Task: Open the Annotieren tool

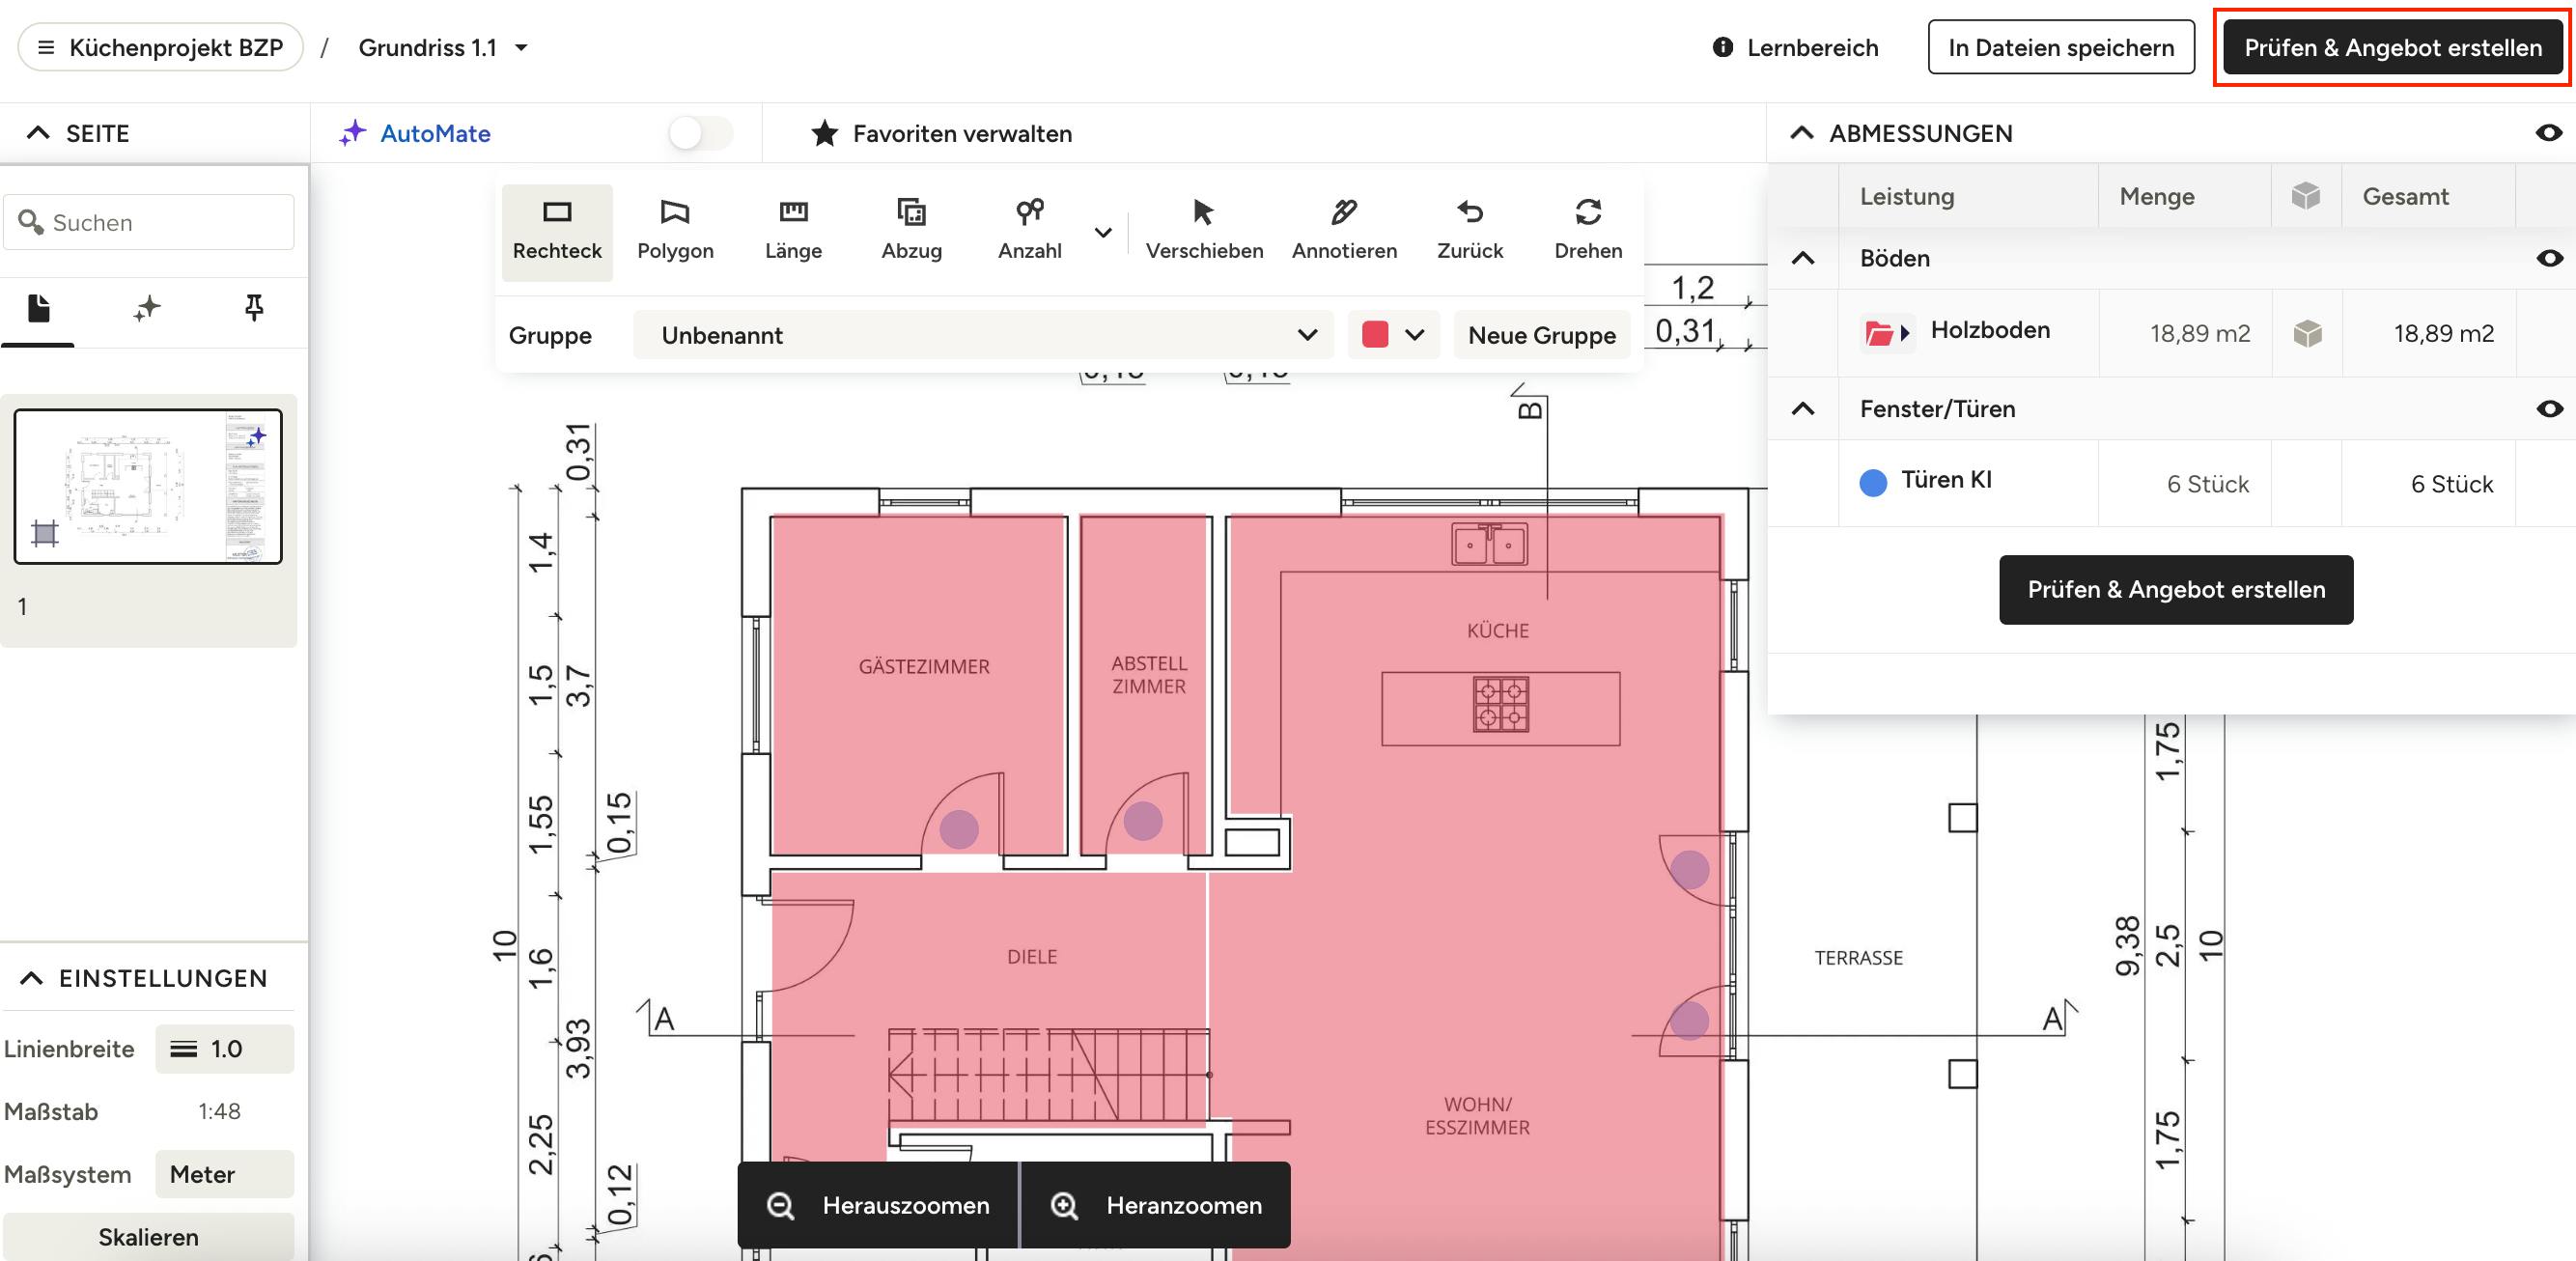Action: coord(1344,231)
